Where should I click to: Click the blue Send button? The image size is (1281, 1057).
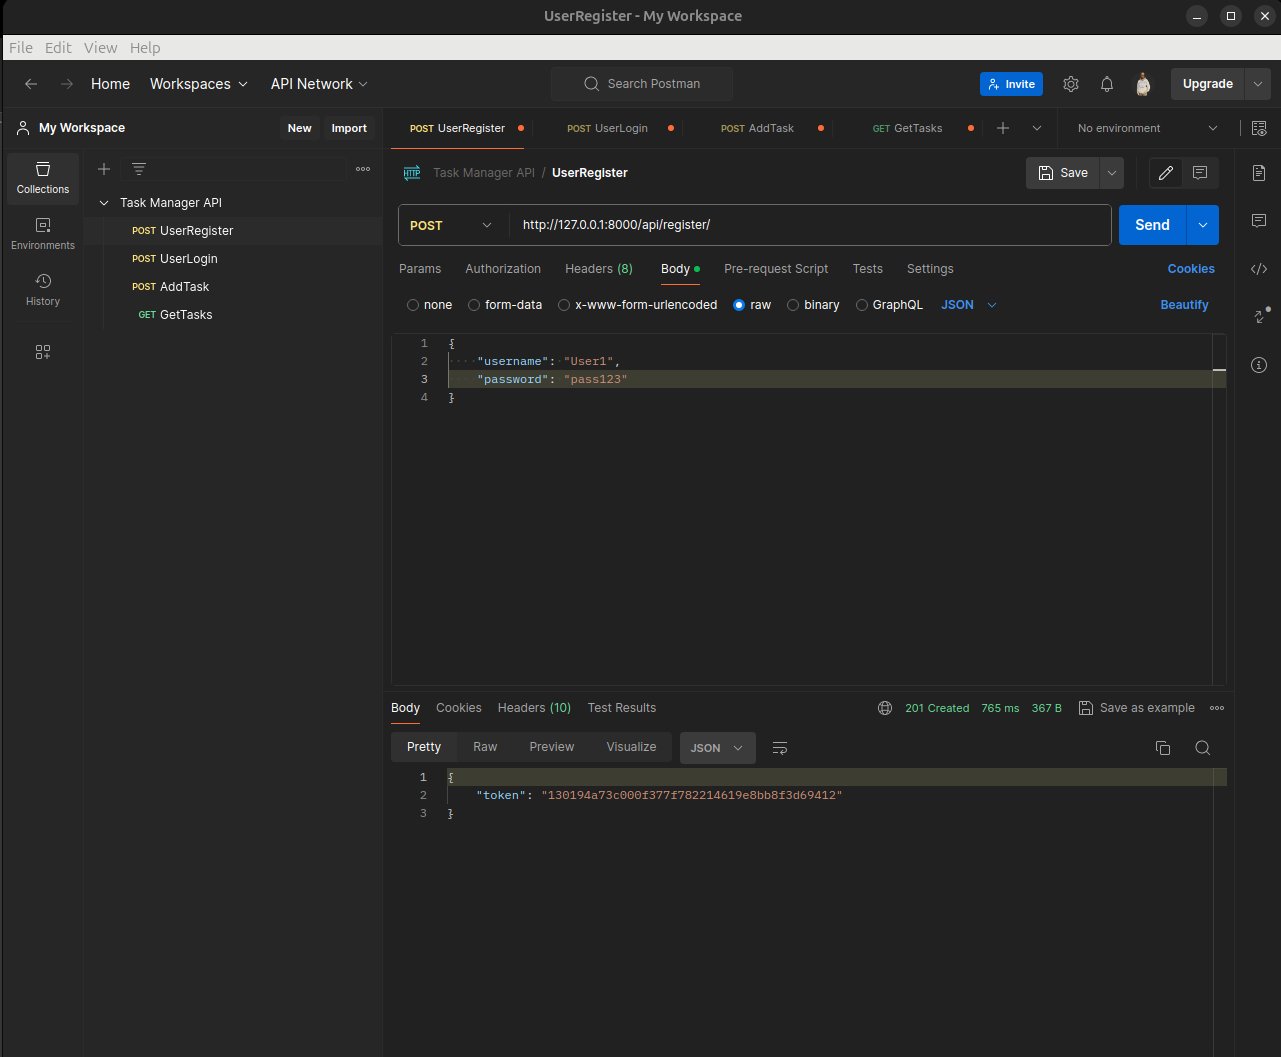tap(1152, 225)
